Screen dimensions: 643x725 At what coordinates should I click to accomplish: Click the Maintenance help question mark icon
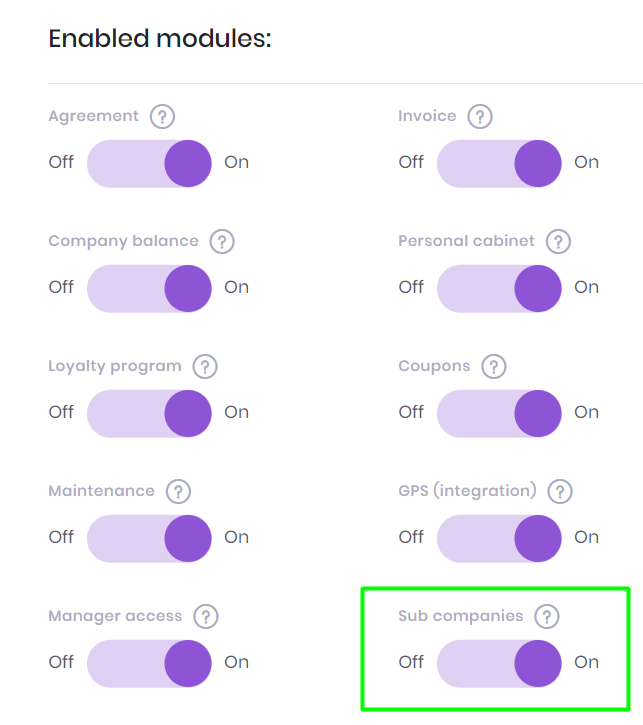point(178,491)
